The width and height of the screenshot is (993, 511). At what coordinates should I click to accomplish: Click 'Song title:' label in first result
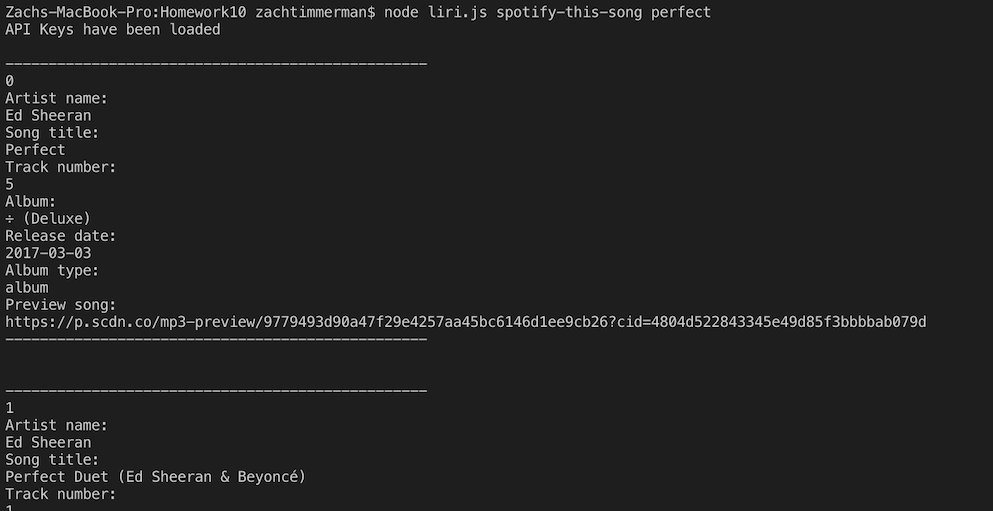(x=52, y=133)
